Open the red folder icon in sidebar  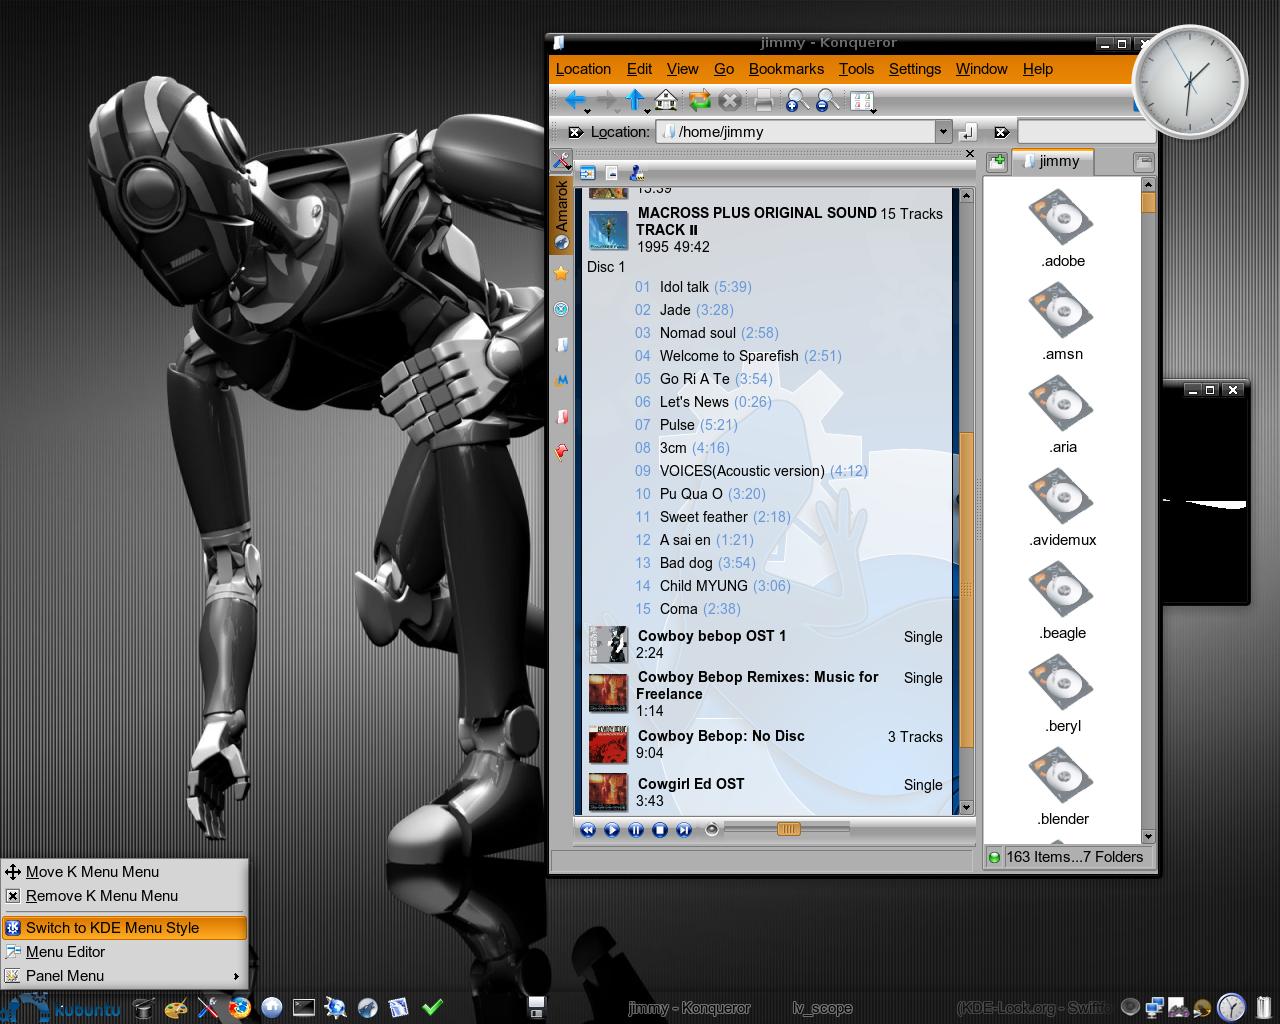point(561,416)
